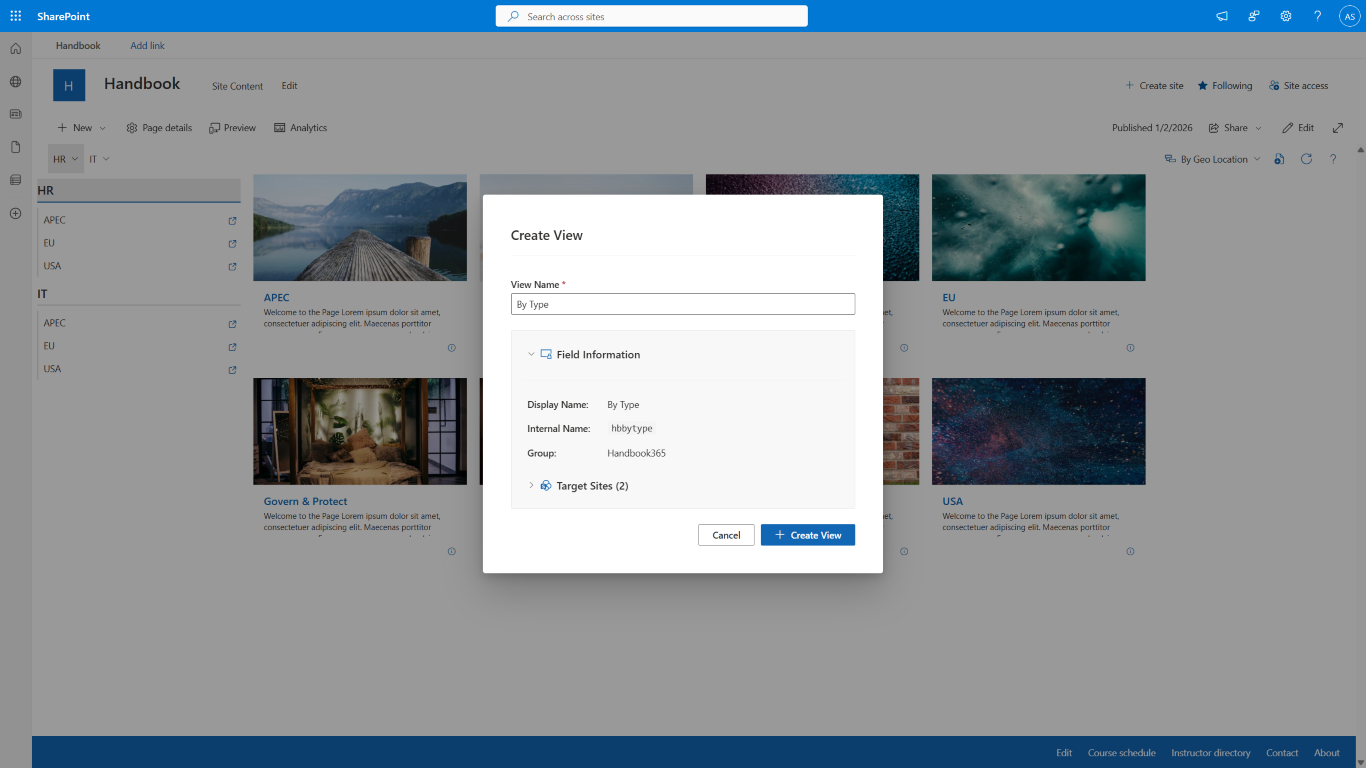Open the Course schedule footer link
Screen dimensions: 1366x768
point(1122,752)
